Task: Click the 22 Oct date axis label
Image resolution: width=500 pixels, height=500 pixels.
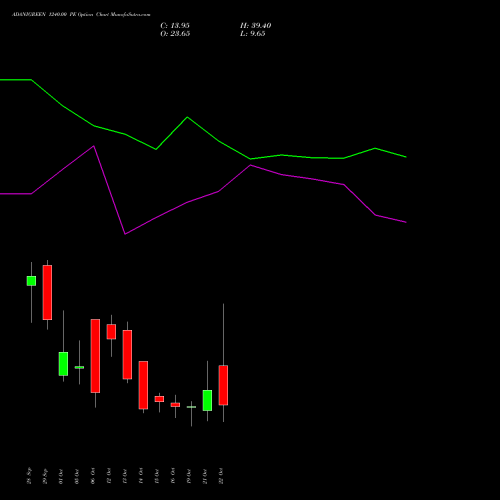Action: coord(221,476)
